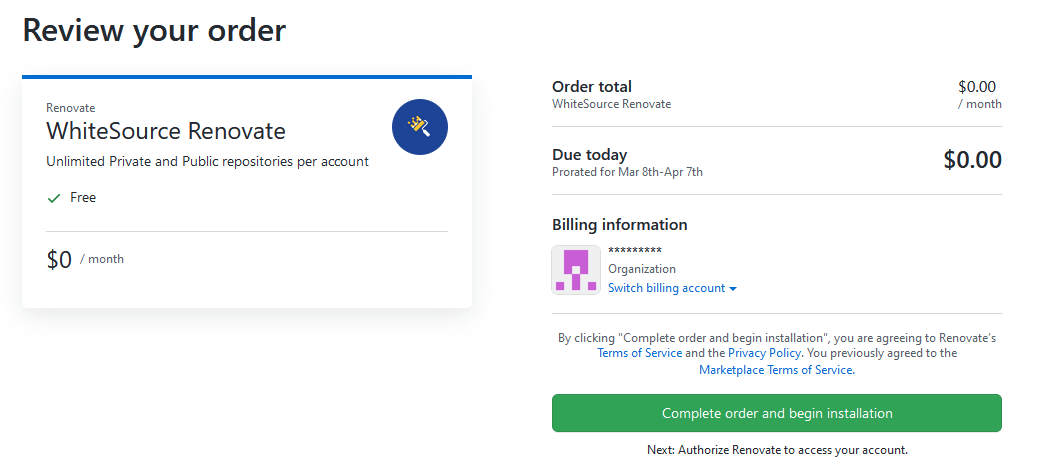The height and width of the screenshot is (471, 1038).
Task: Click the Review your order heading
Action: [x=154, y=30]
